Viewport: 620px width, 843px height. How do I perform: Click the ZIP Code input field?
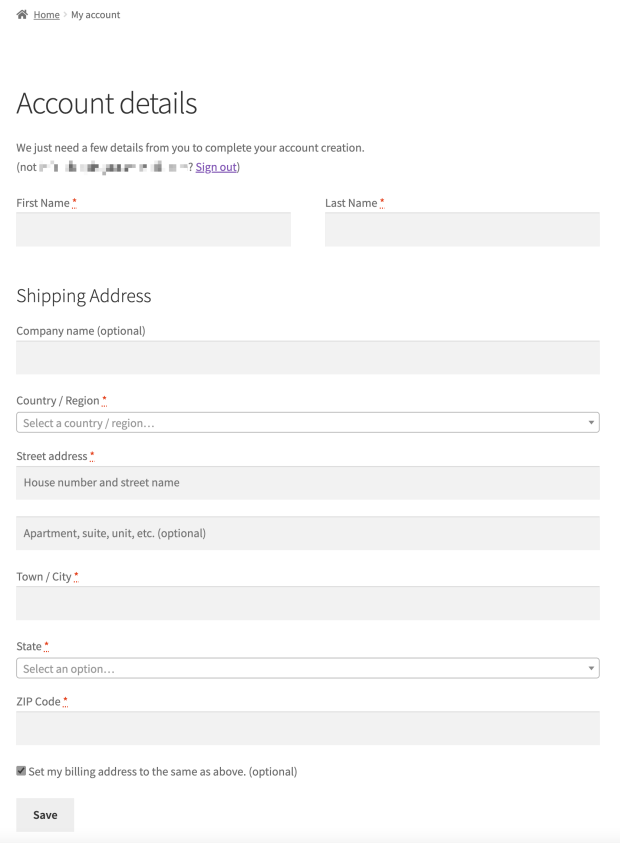[x=308, y=728]
